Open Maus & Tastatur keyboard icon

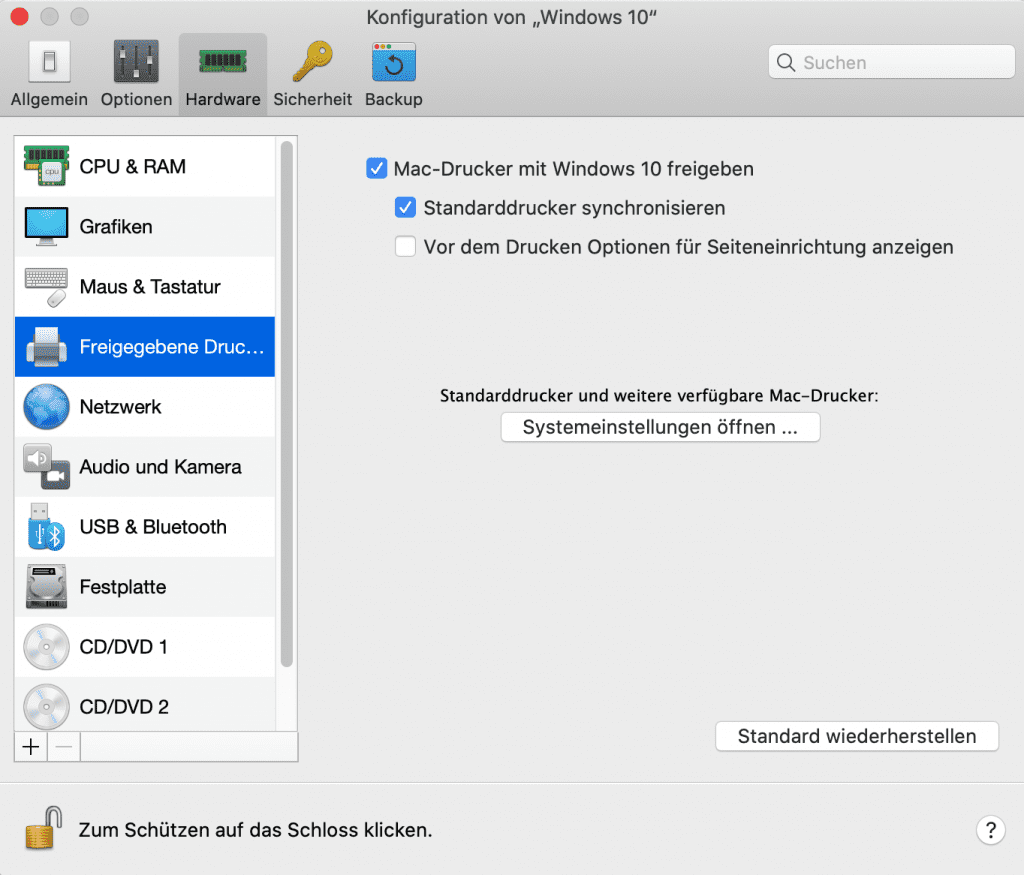pyautogui.click(x=46, y=287)
